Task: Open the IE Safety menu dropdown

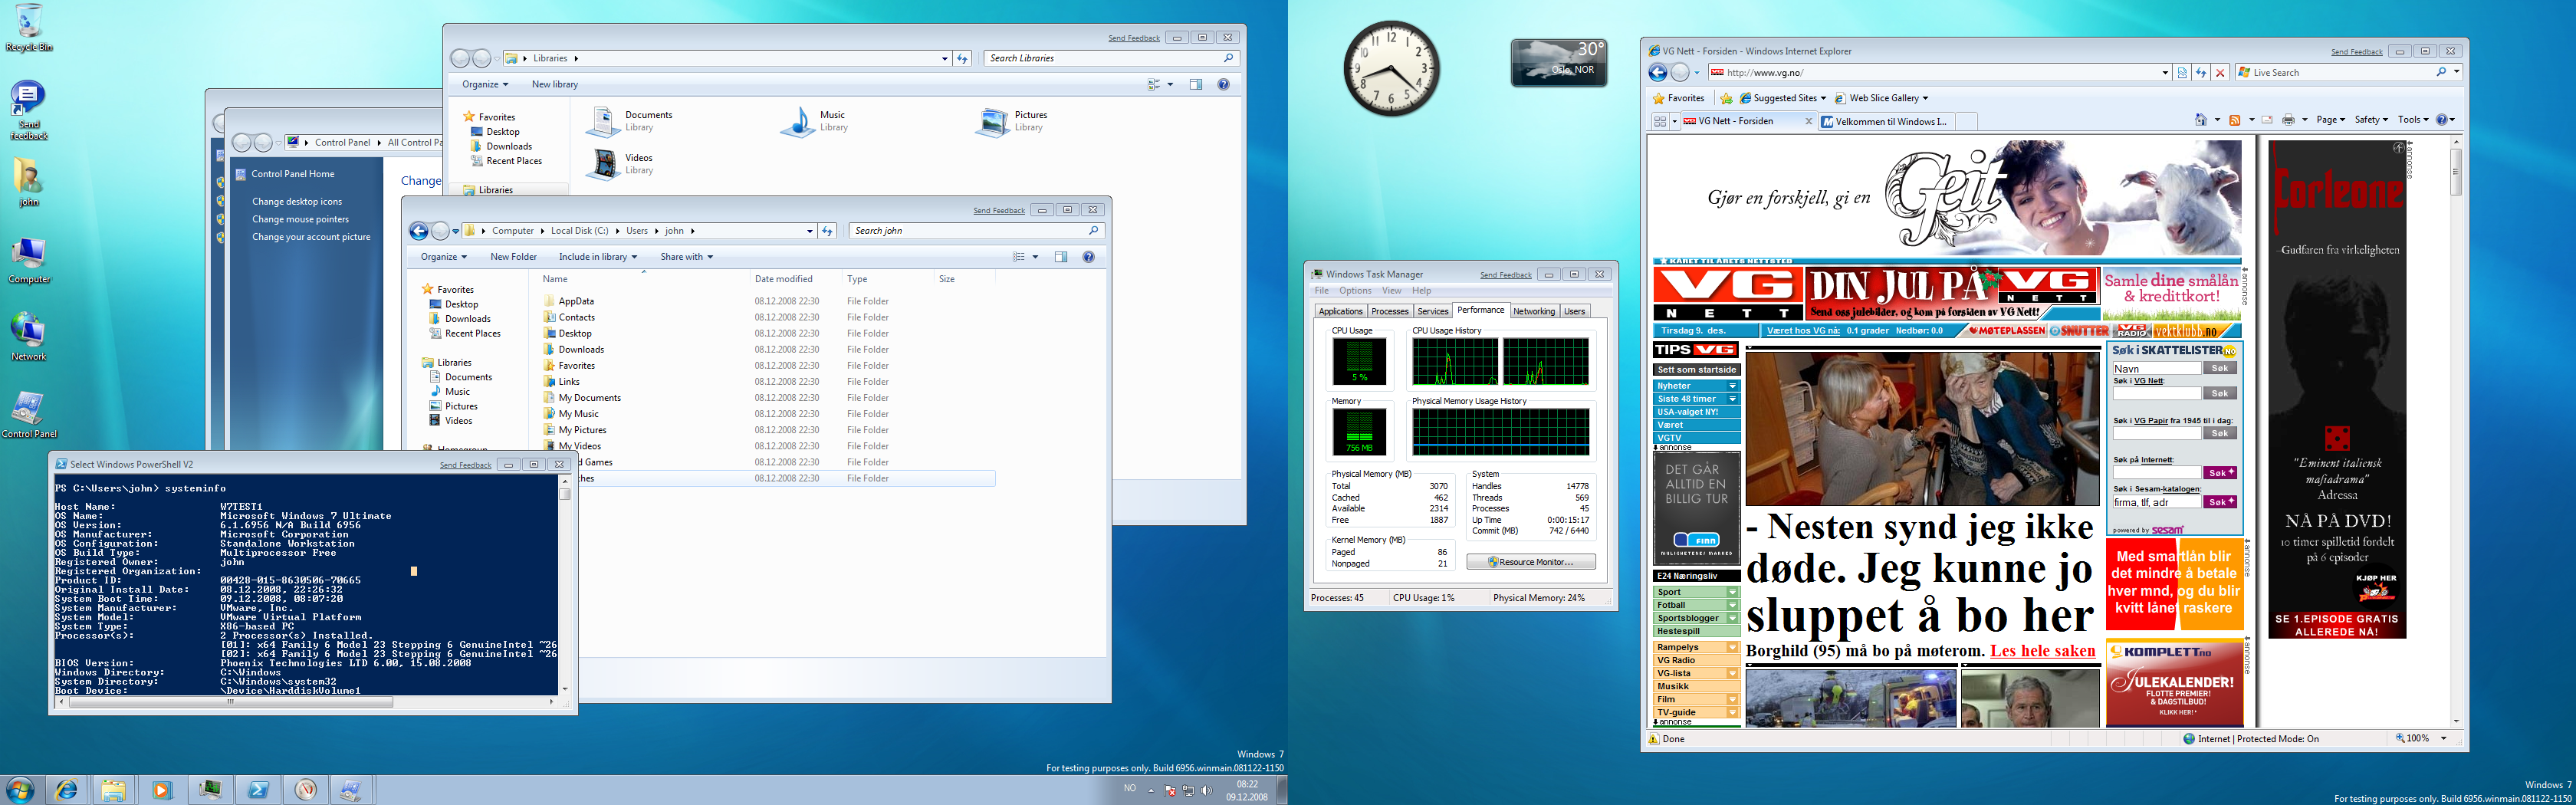Action: click(x=2371, y=120)
